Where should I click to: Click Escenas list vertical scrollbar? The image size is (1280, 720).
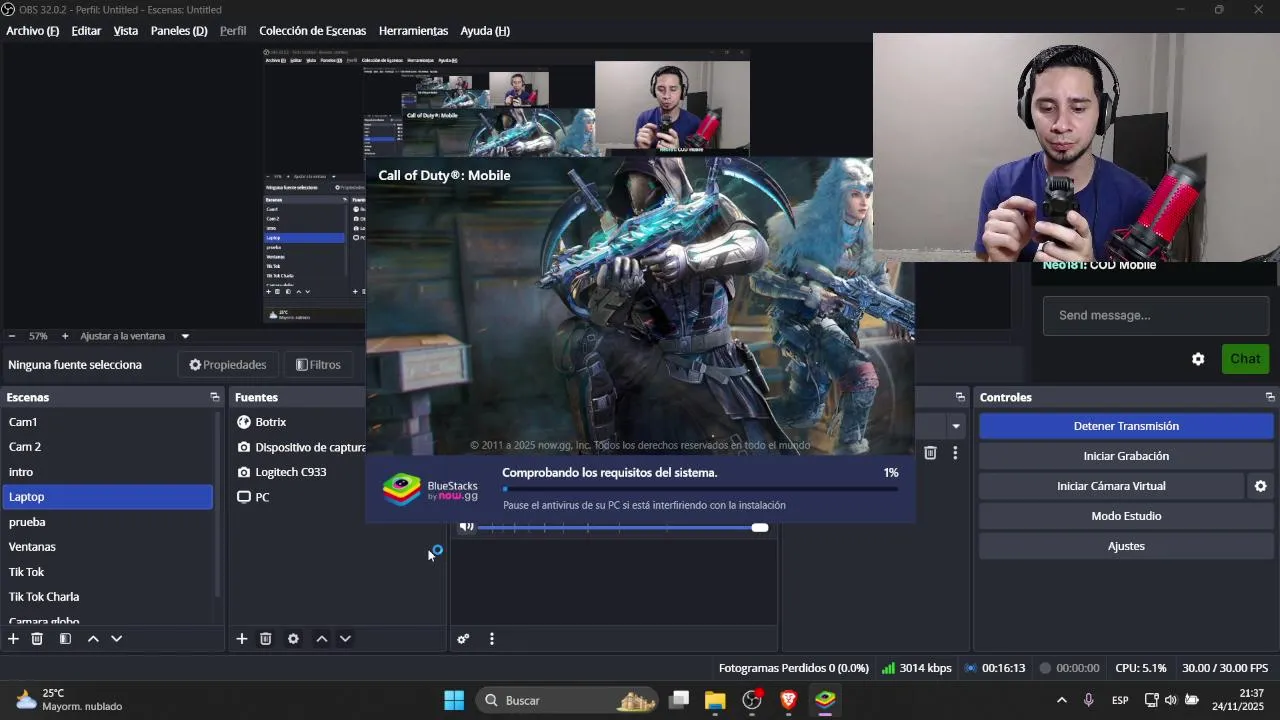pos(218,503)
